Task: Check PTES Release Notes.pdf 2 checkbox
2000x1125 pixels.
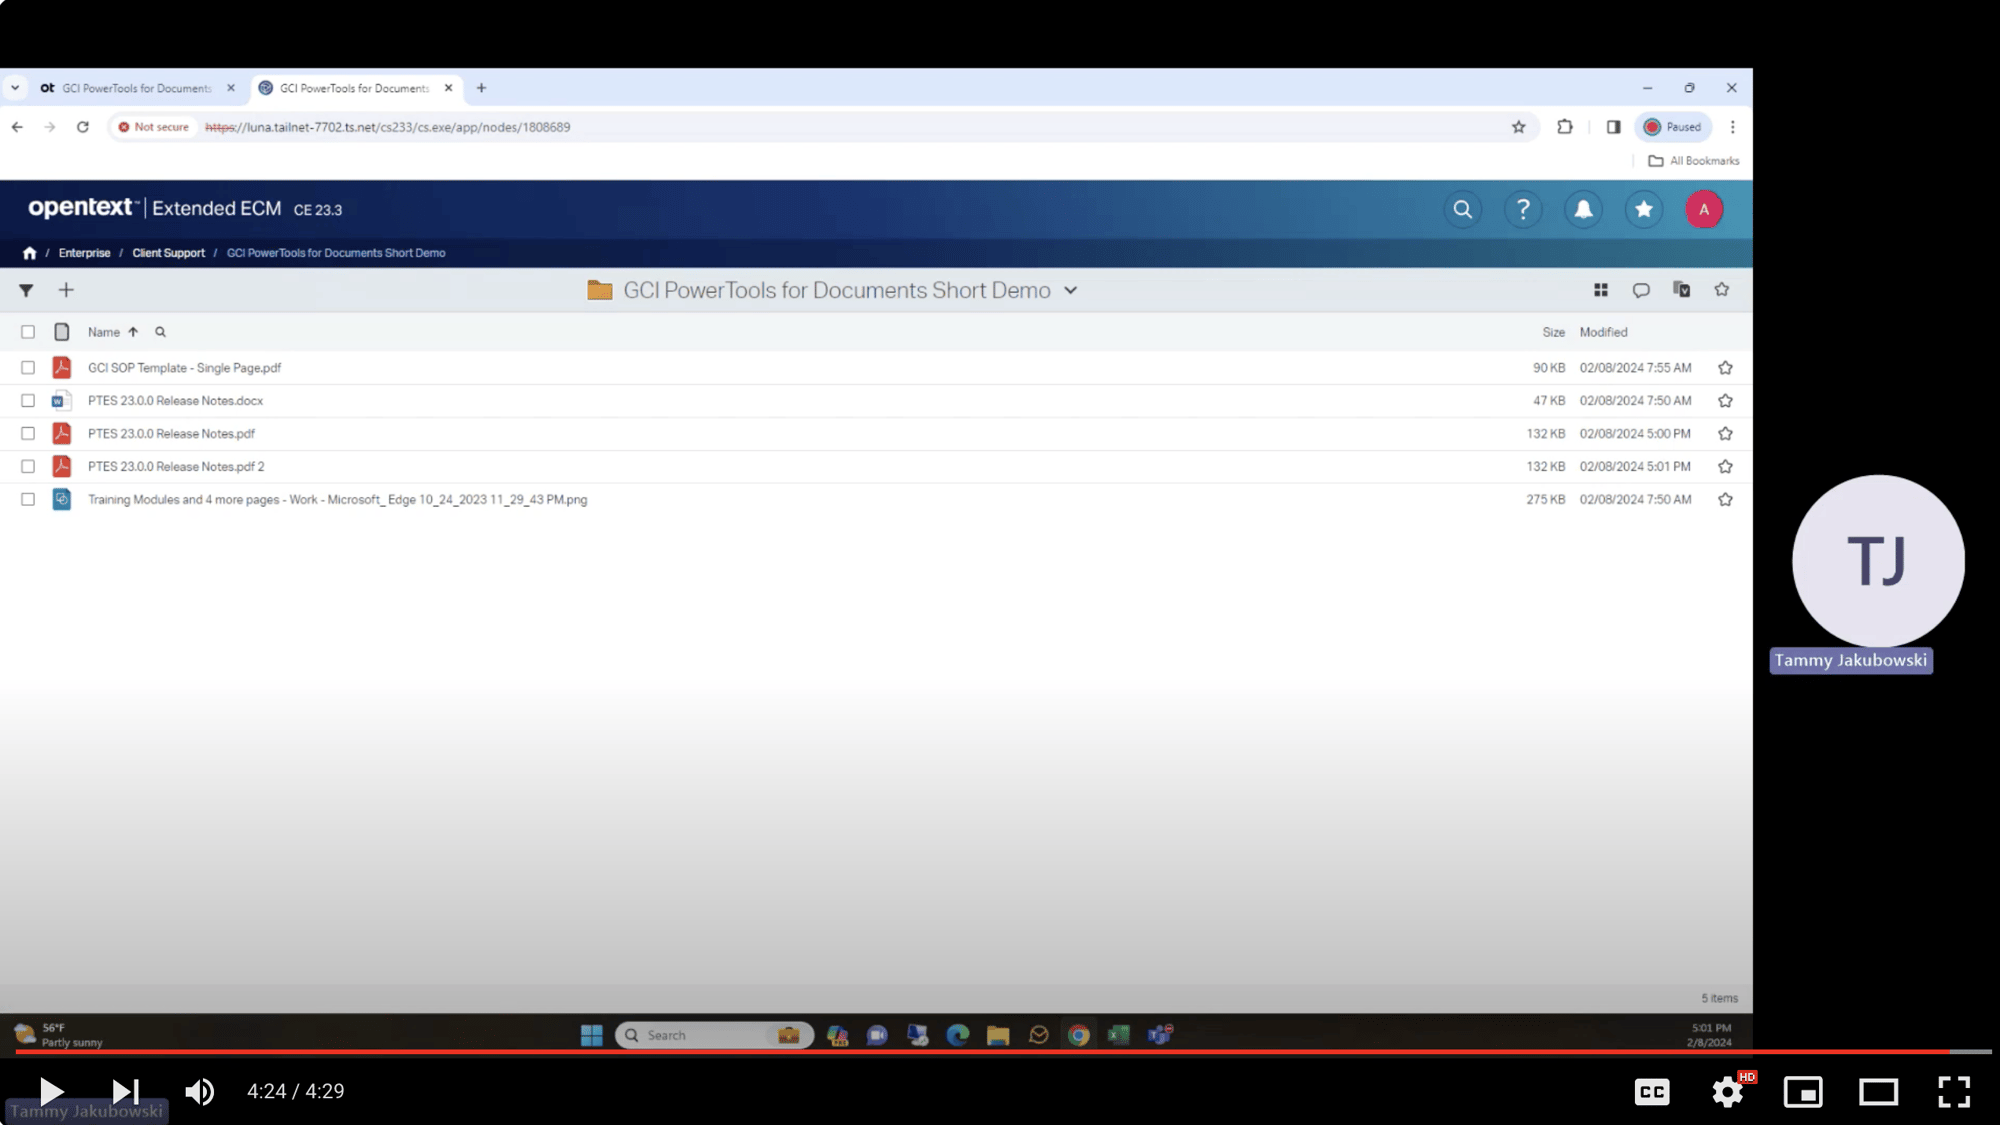Action: (x=28, y=467)
